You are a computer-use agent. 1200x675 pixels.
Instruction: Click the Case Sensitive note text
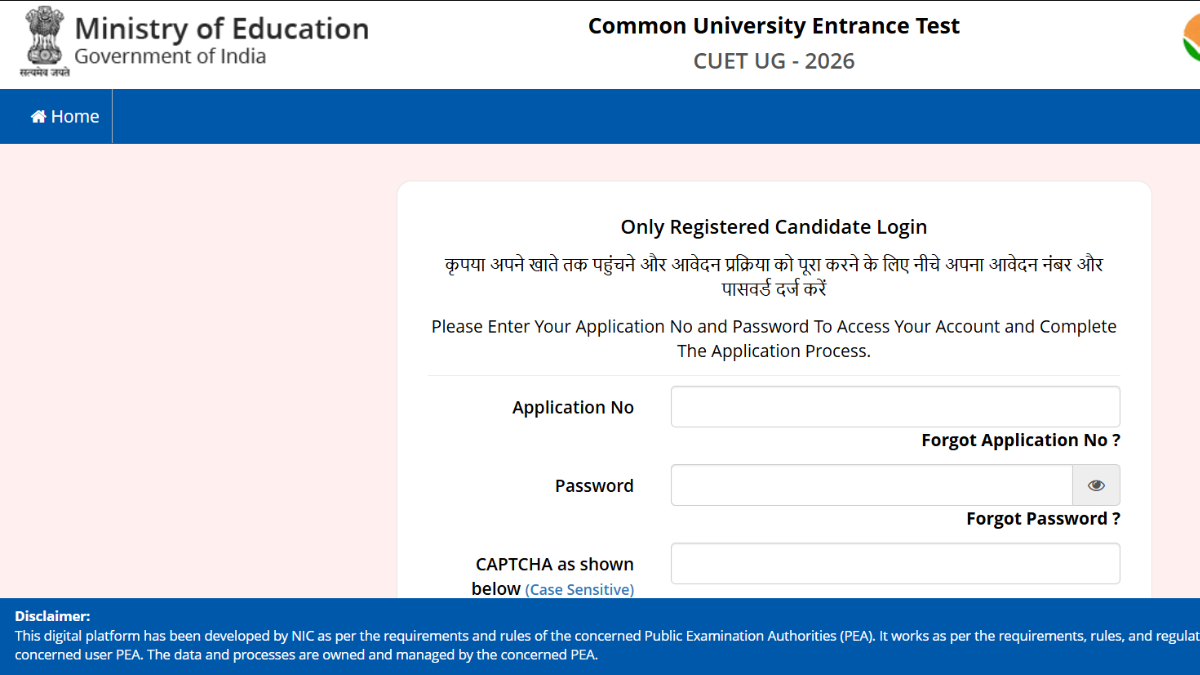coord(579,590)
